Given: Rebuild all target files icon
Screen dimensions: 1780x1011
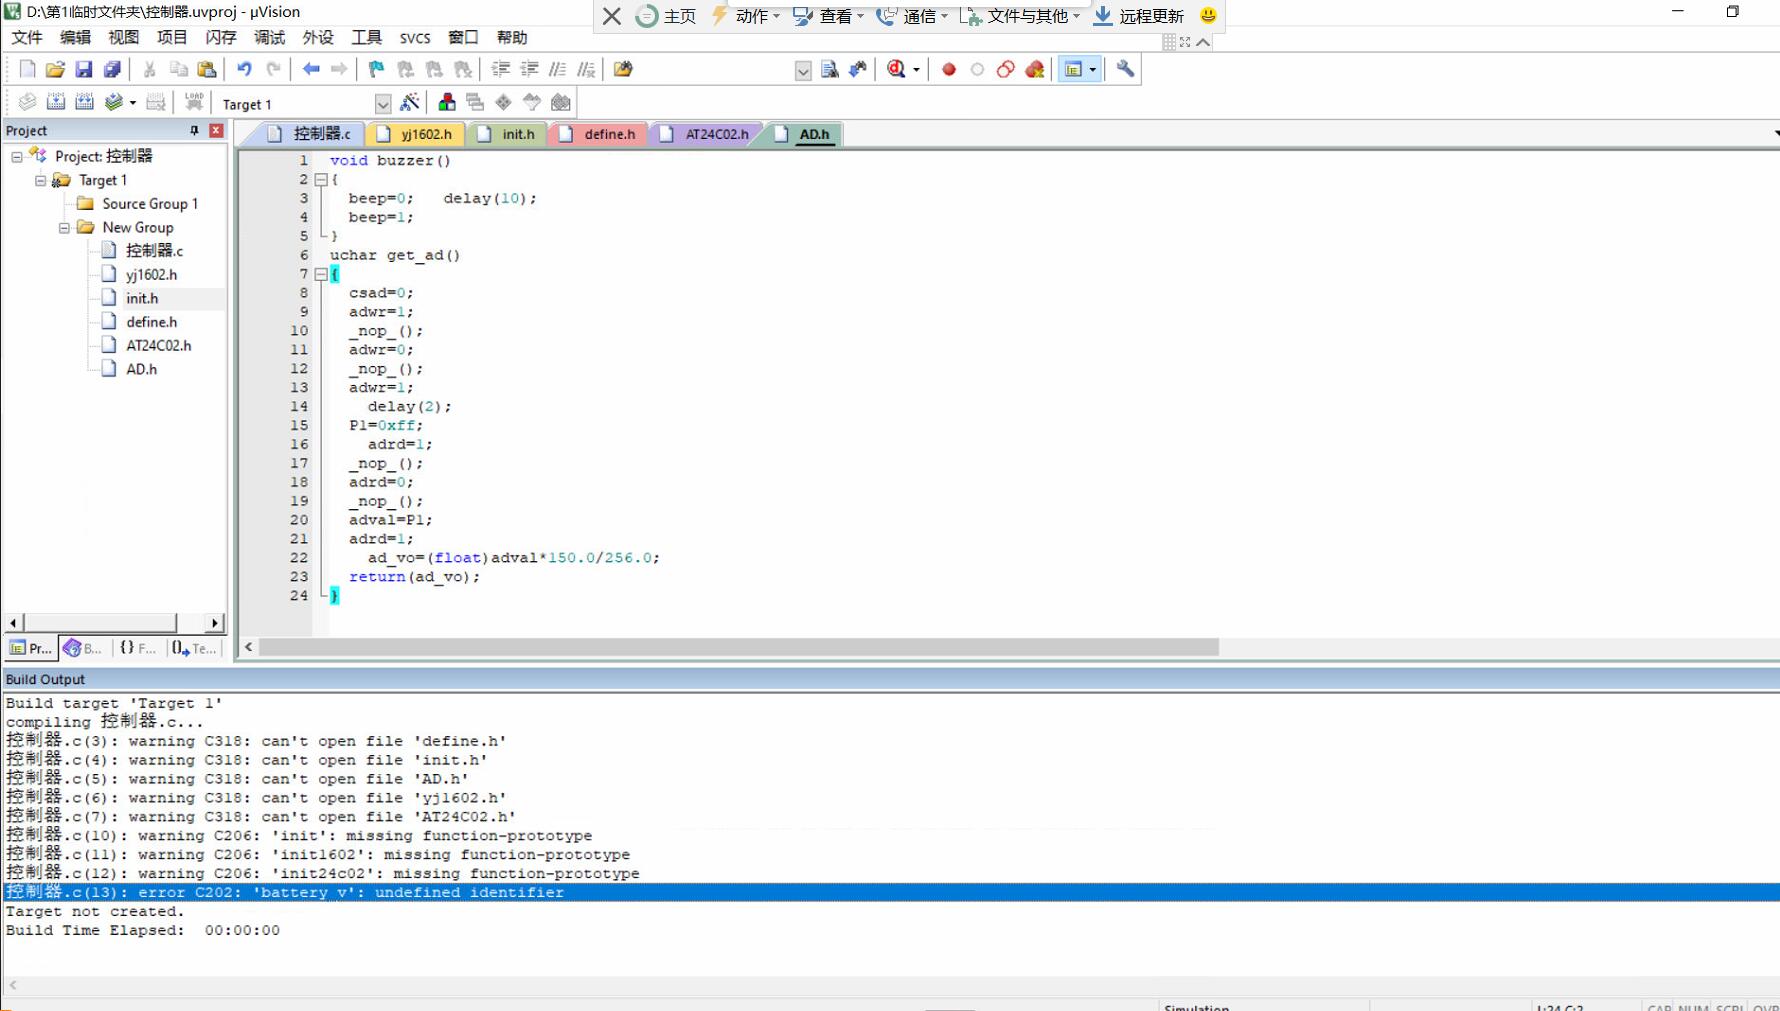Looking at the screenshot, I should coord(84,102).
